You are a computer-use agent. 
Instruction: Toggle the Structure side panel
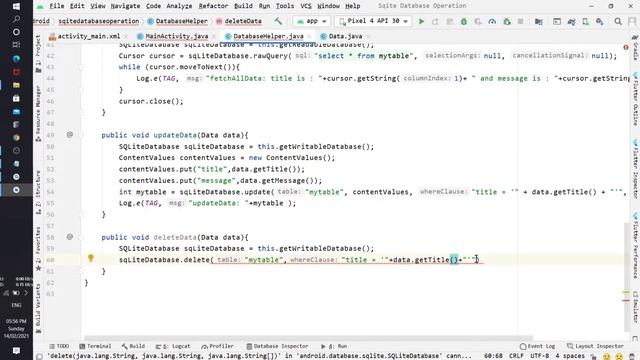pyautogui.click(x=38, y=192)
